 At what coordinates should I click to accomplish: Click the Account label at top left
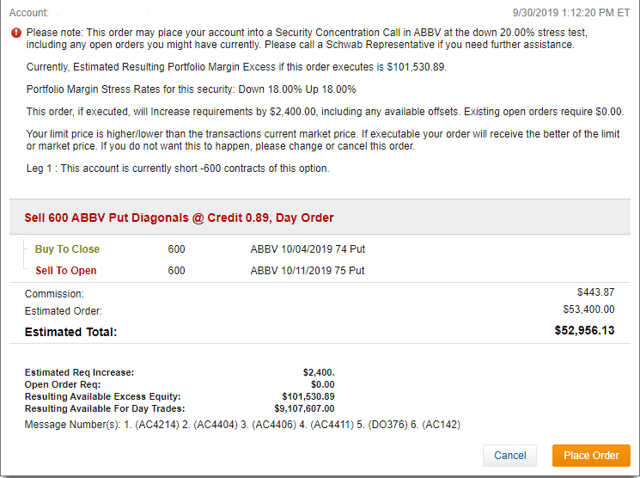[29, 13]
